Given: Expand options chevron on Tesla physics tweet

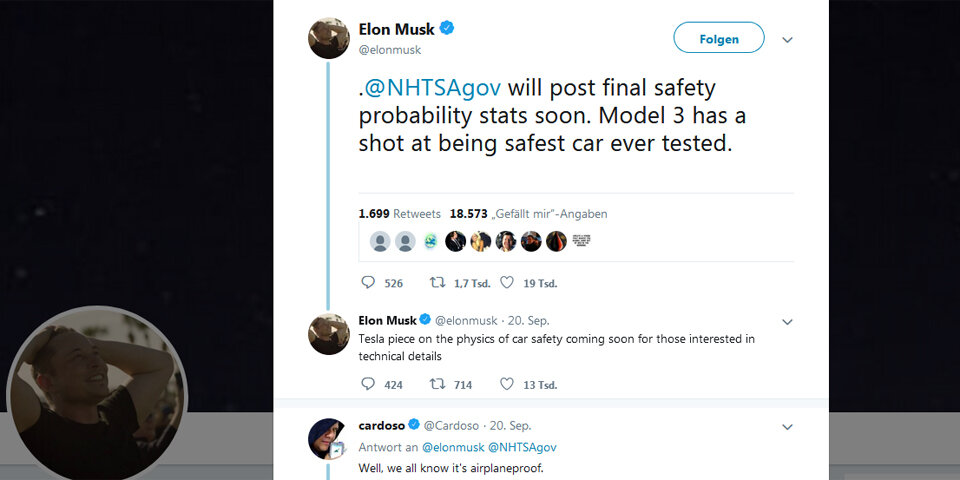Looking at the screenshot, I should pos(787,322).
